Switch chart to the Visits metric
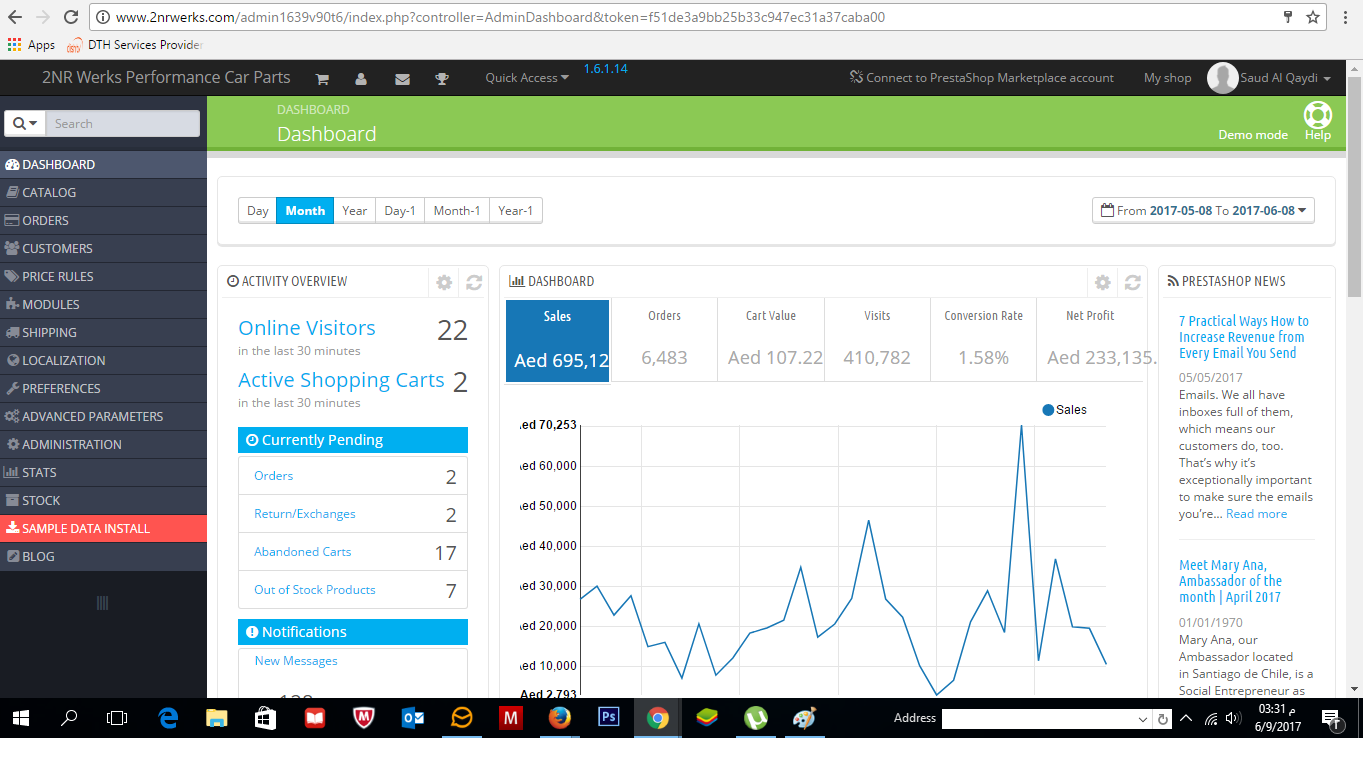Viewport: 1366px width, 768px height. click(x=877, y=340)
